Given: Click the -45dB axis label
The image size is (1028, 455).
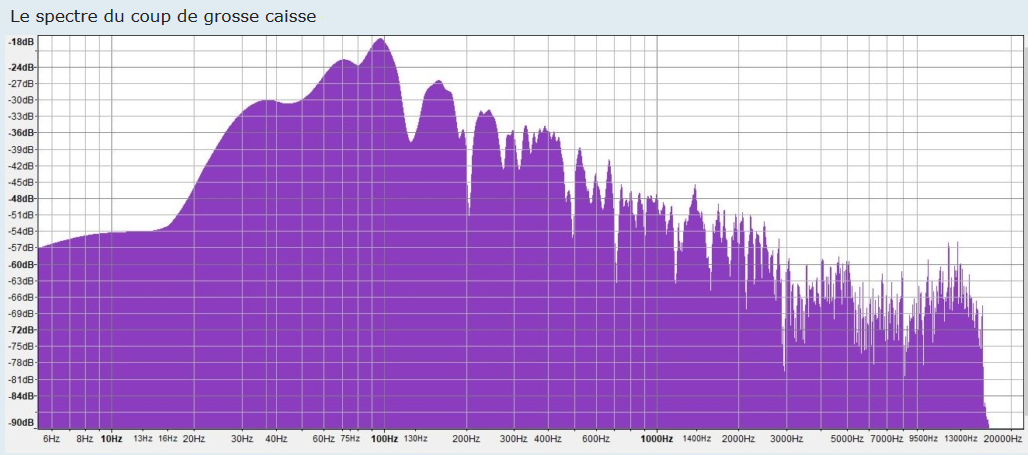Looking at the screenshot, I should coord(22,182).
